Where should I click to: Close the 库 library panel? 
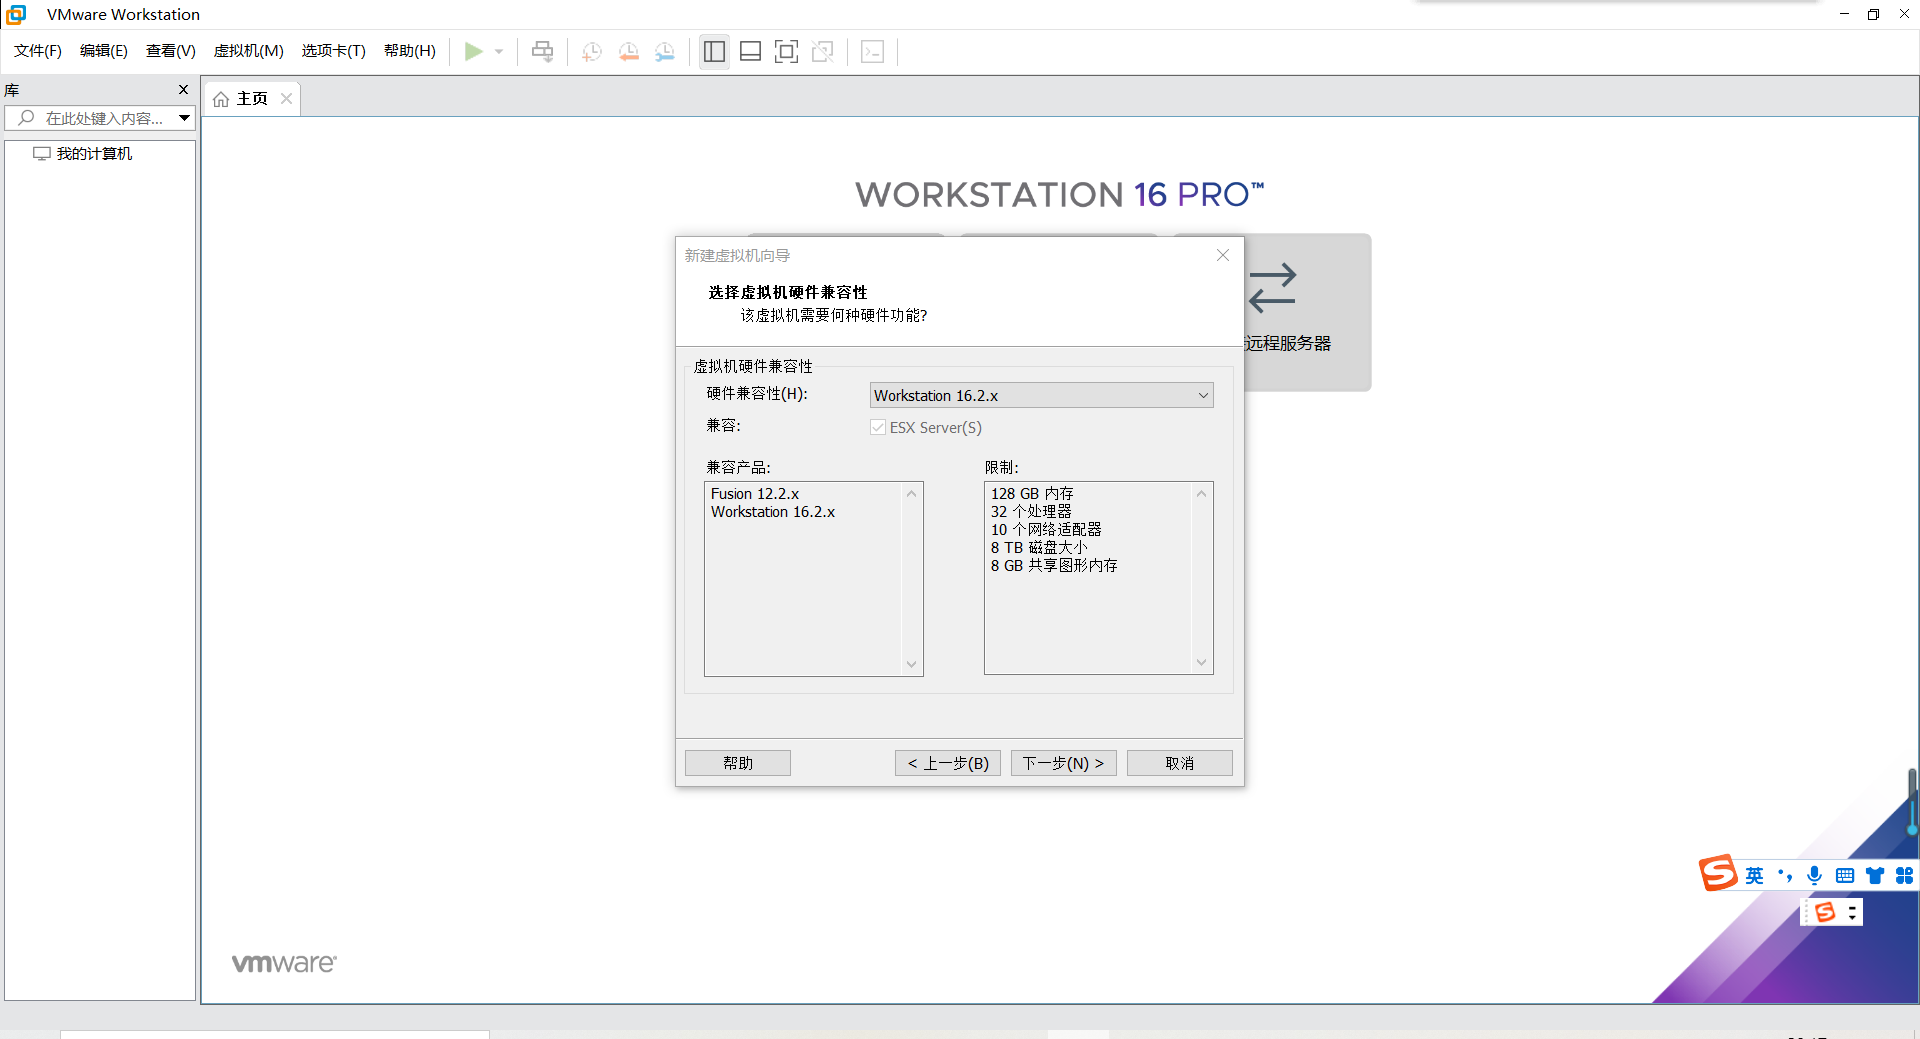click(x=183, y=89)
